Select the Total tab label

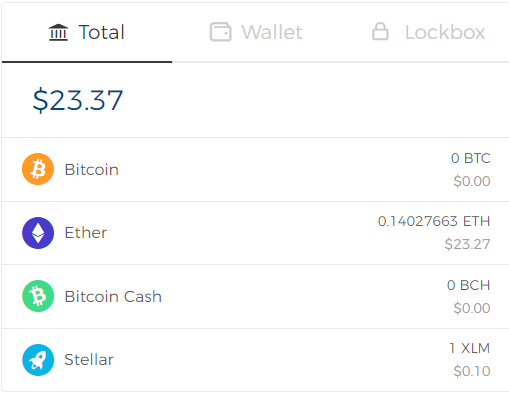(102, 32)
